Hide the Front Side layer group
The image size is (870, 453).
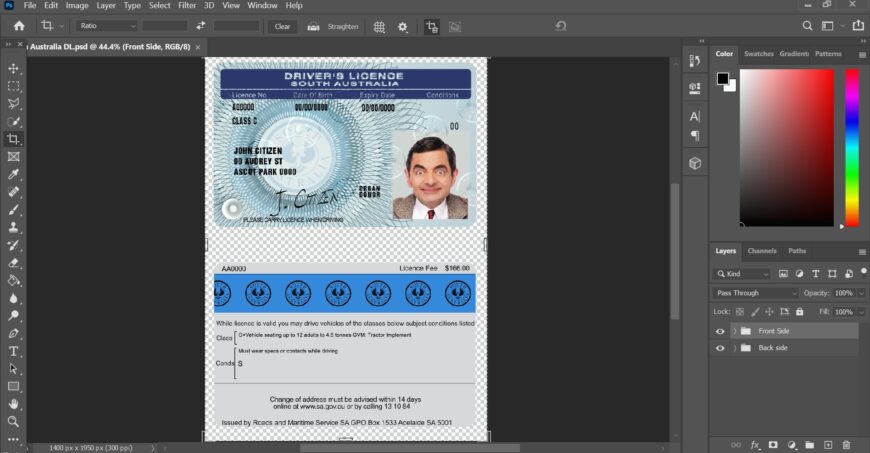click(x=720, y=331)
